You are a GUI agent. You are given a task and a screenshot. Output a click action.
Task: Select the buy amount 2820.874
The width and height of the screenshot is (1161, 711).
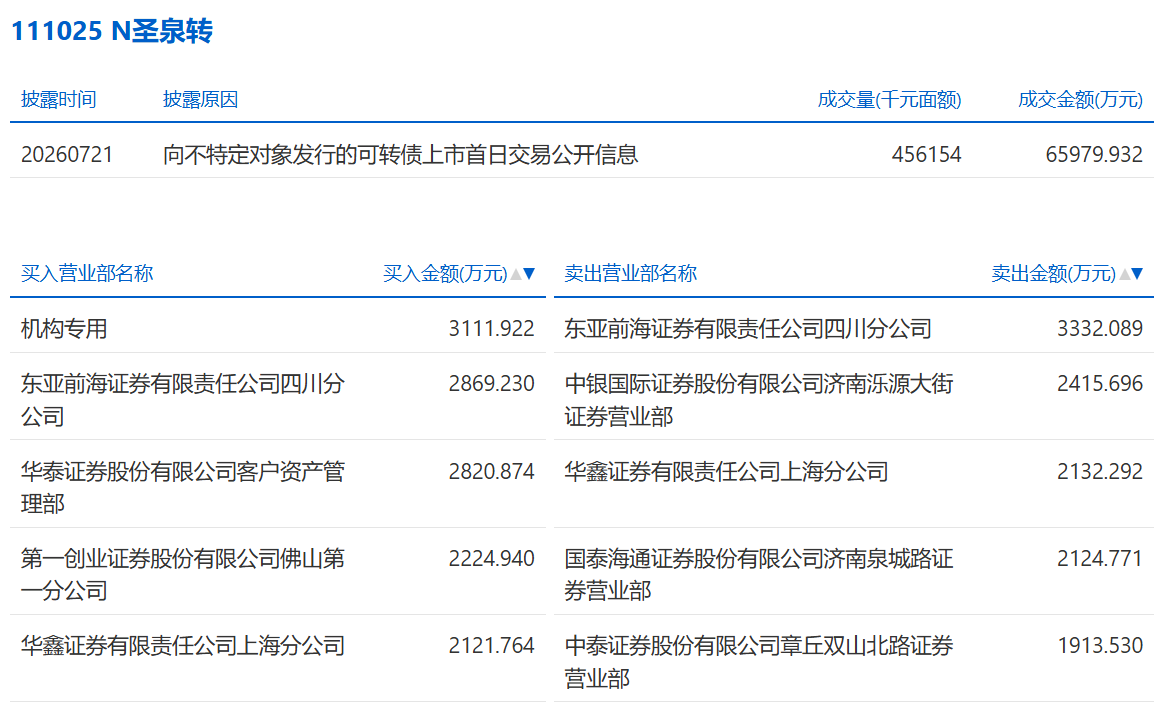pyautogui.click(x=492, y=471)
